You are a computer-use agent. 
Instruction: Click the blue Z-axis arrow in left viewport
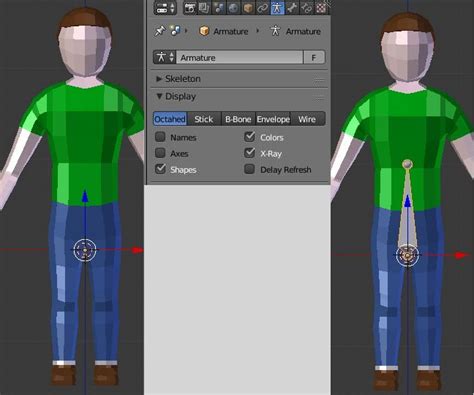click(x=85, y=196)
